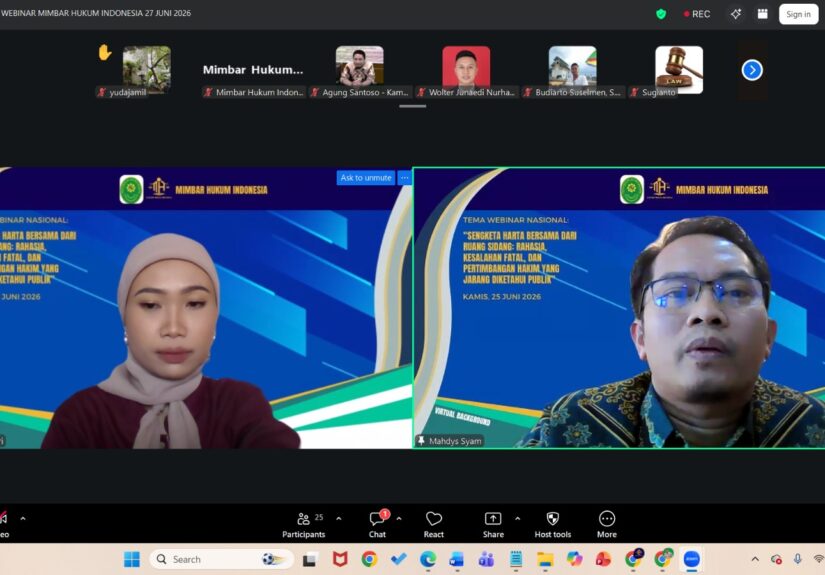Launch Google Chrome from the taskbar

[369, 559]
